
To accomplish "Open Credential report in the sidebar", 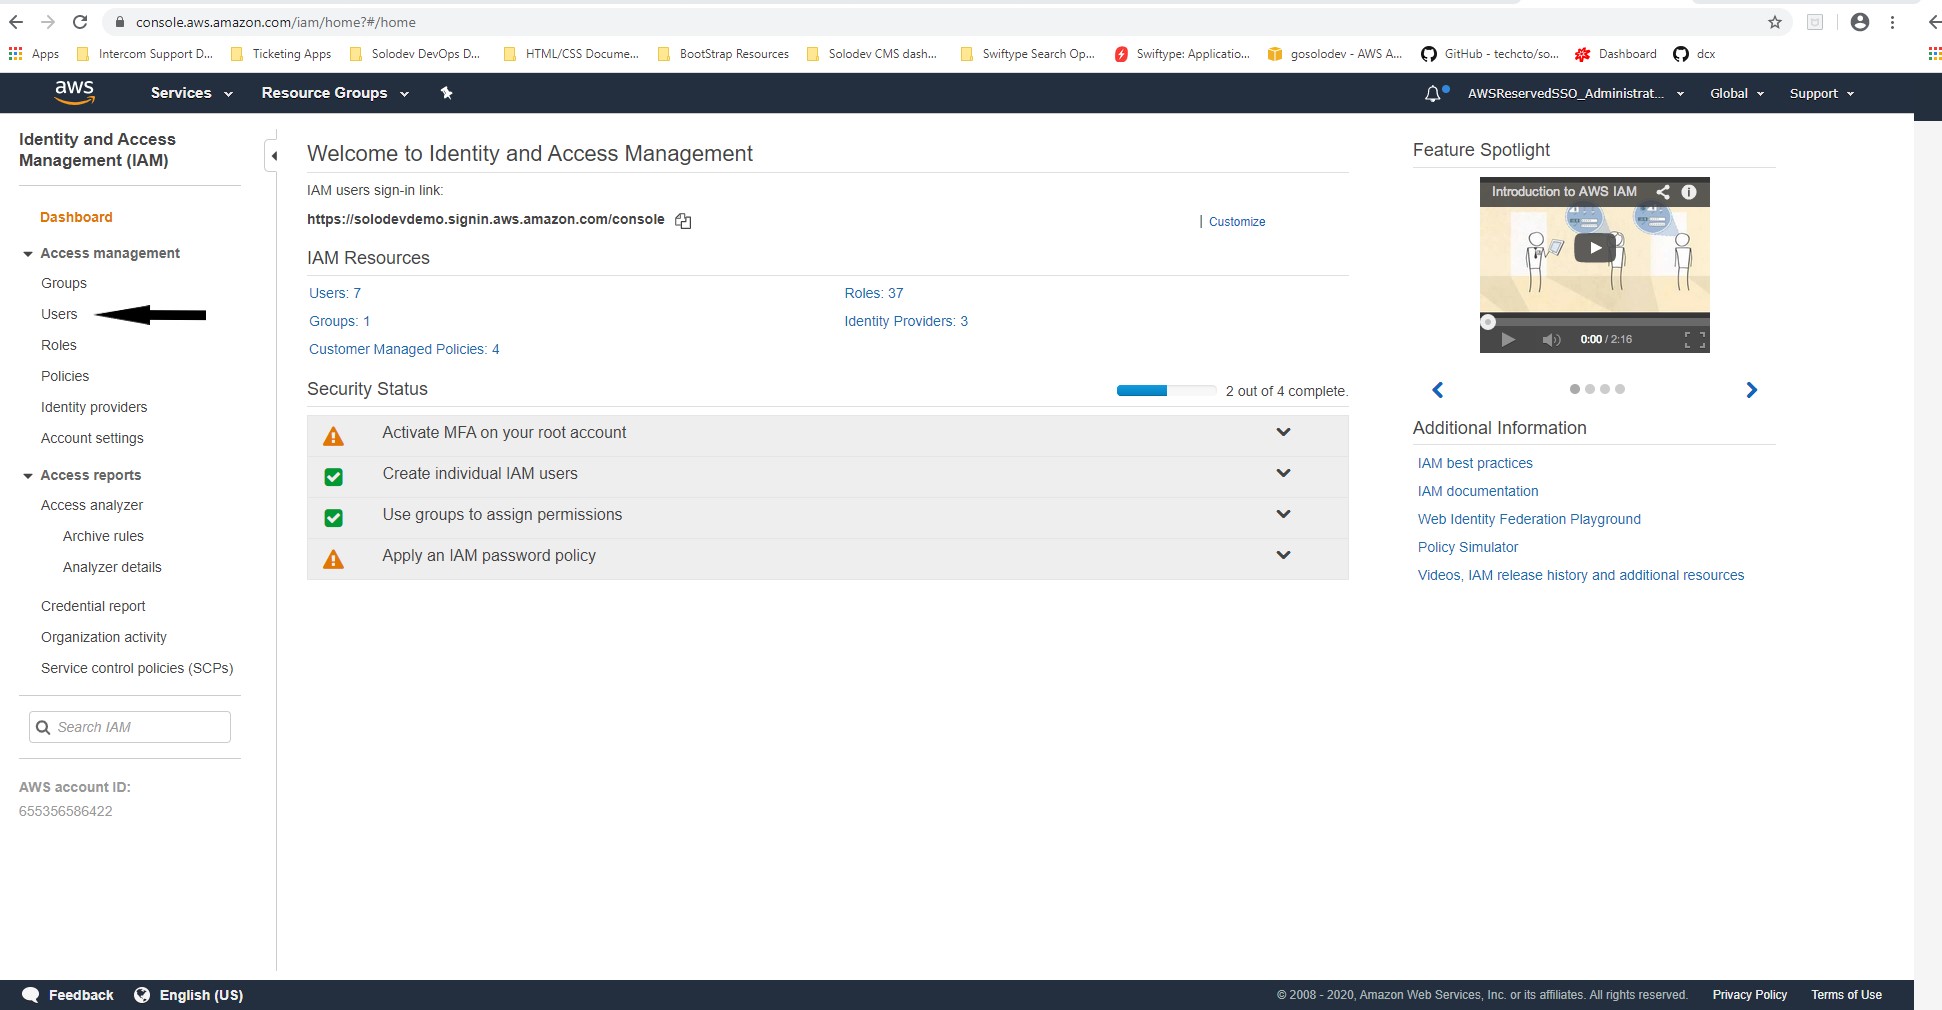I will coord(93,606).
